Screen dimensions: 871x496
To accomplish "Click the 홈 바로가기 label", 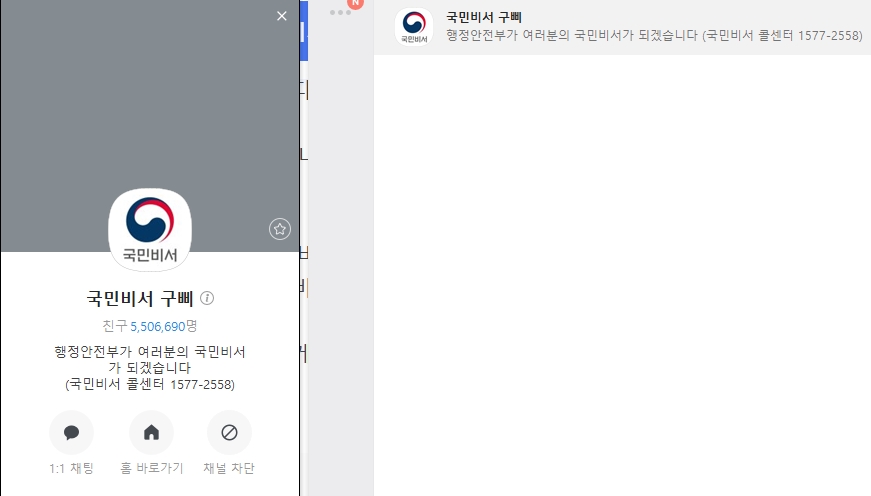I will point(151,468).
